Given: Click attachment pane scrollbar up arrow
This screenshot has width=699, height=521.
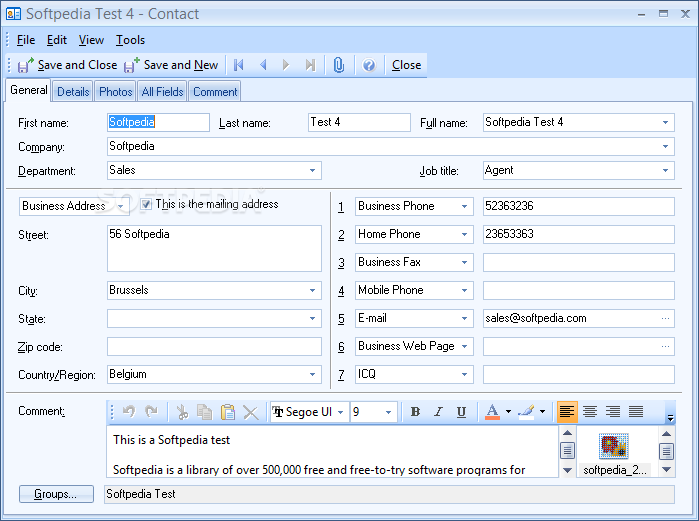Looking at the screenshot, I should (666, 434).
